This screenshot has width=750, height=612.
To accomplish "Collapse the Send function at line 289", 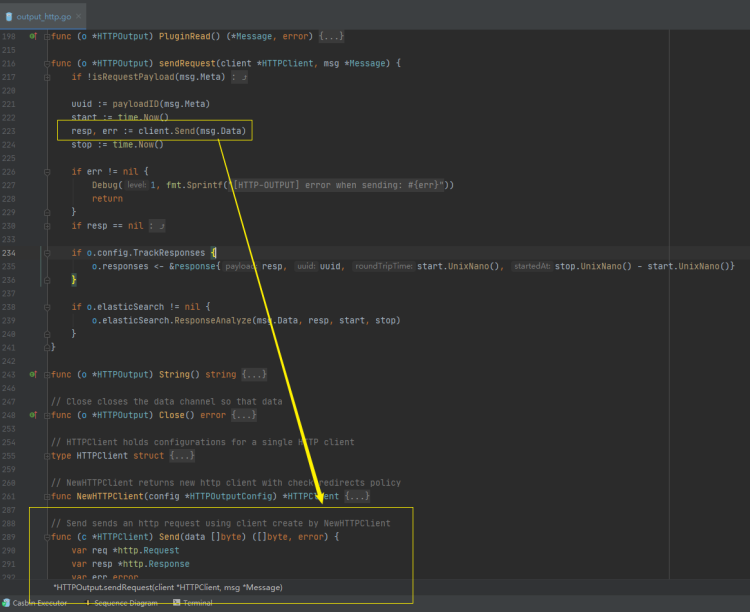I will click(47, 537).
